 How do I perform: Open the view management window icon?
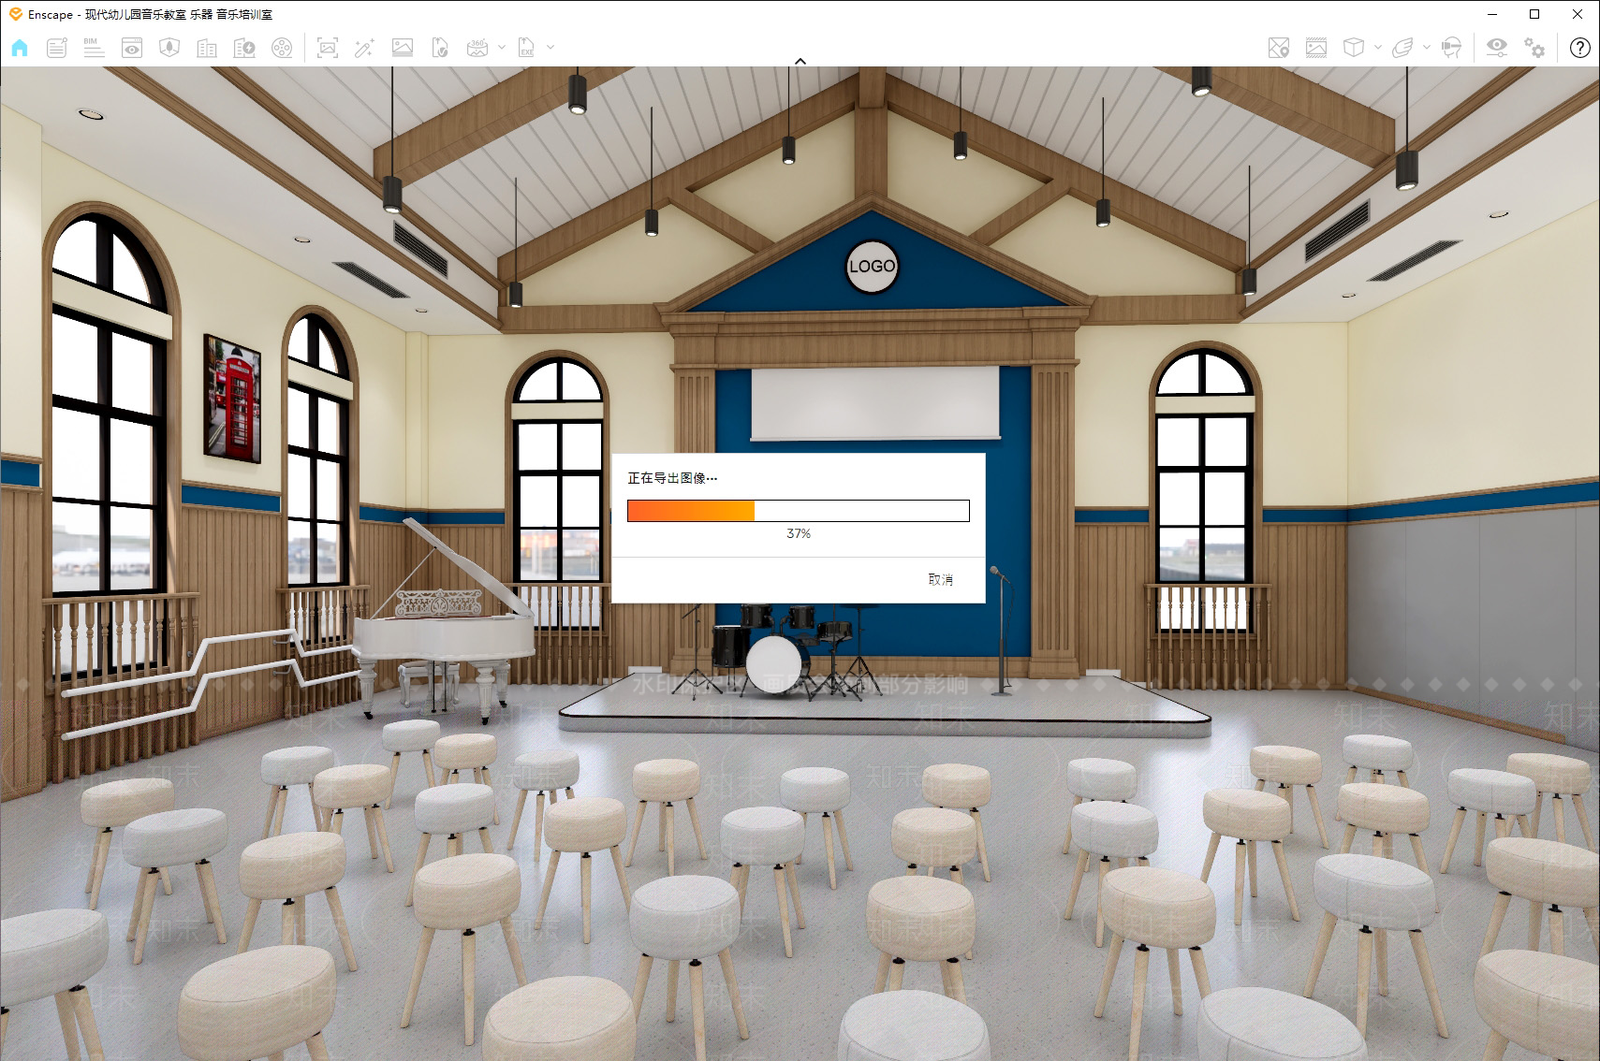click(x=132, y=48)
